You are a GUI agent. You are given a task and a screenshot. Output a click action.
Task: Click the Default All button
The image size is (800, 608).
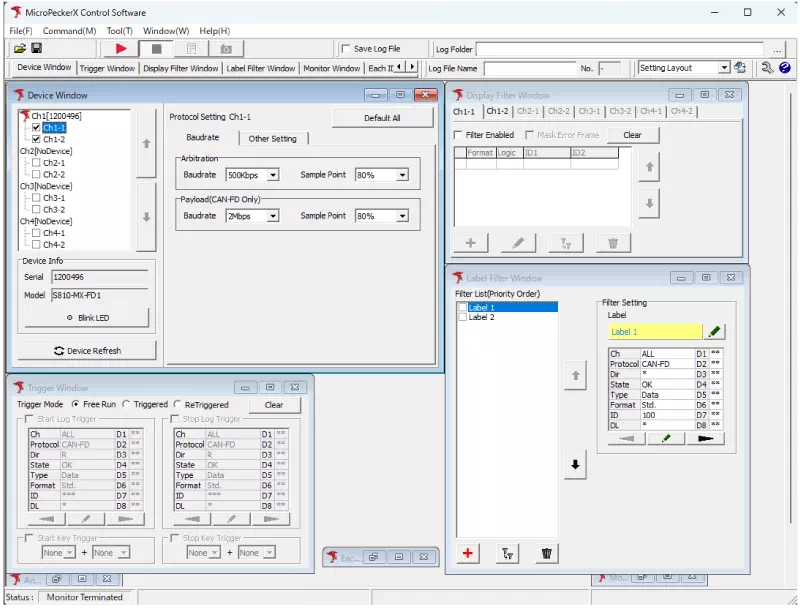(382, 117)
